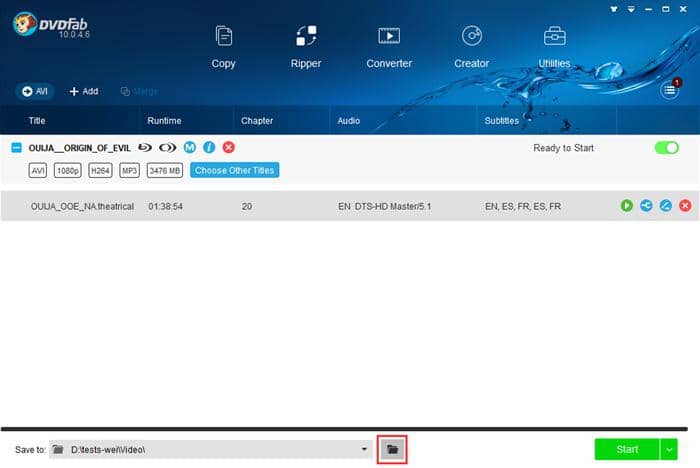Minimize the DVDFab window
700x468 pixels.
tap(648, 9)
